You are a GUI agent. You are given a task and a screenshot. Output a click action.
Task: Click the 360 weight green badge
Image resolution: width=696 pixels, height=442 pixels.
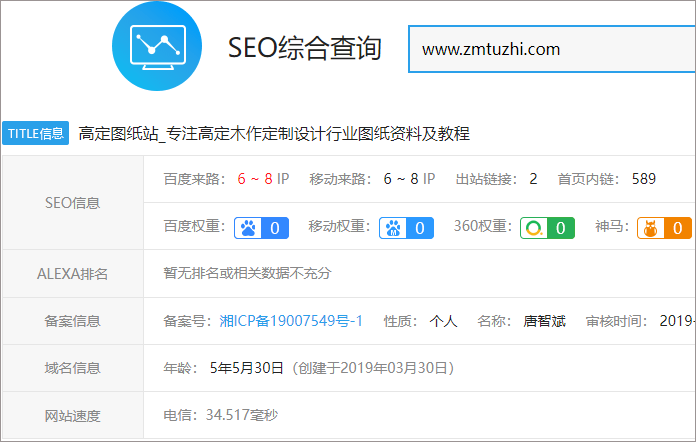pyautogui.click(x=547, y=228)
